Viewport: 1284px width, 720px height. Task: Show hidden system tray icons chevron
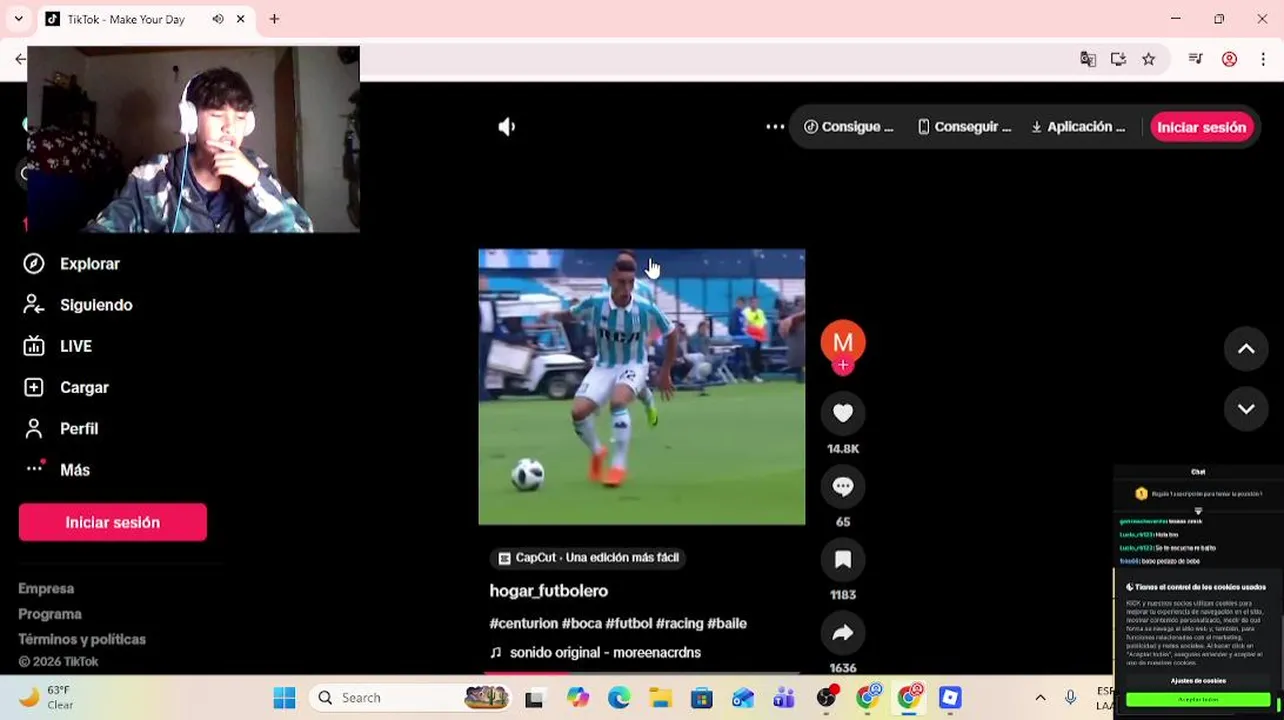[1040, 698]
